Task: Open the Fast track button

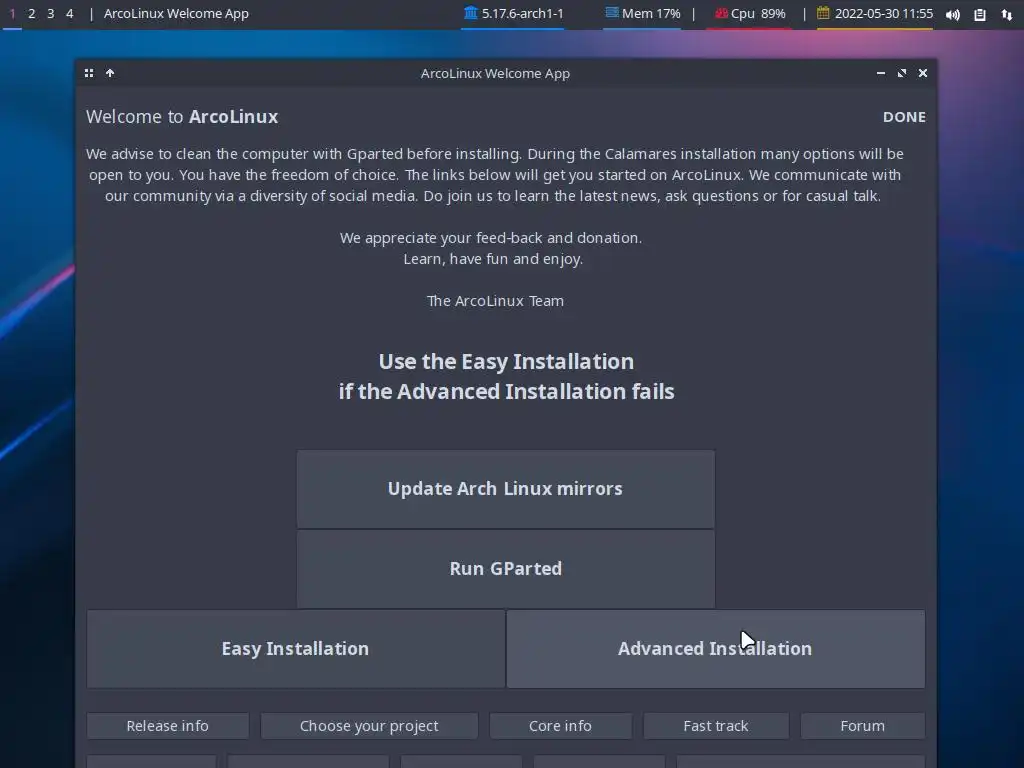Action: pyautogui.click(x=716, y=726)
